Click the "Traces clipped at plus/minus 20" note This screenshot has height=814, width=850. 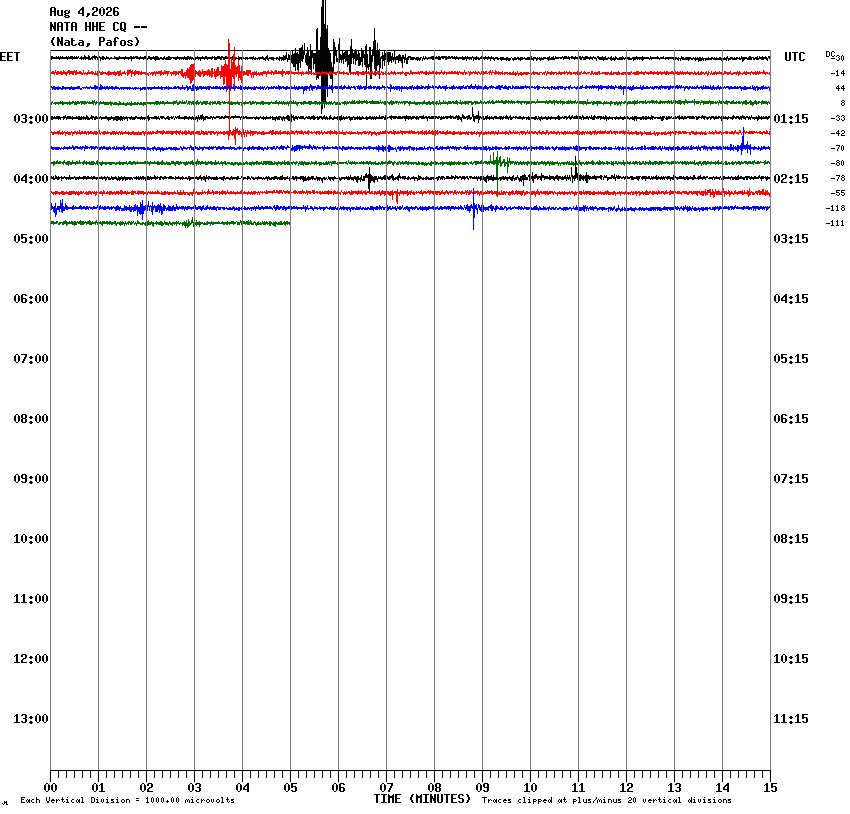coord(607,800)
